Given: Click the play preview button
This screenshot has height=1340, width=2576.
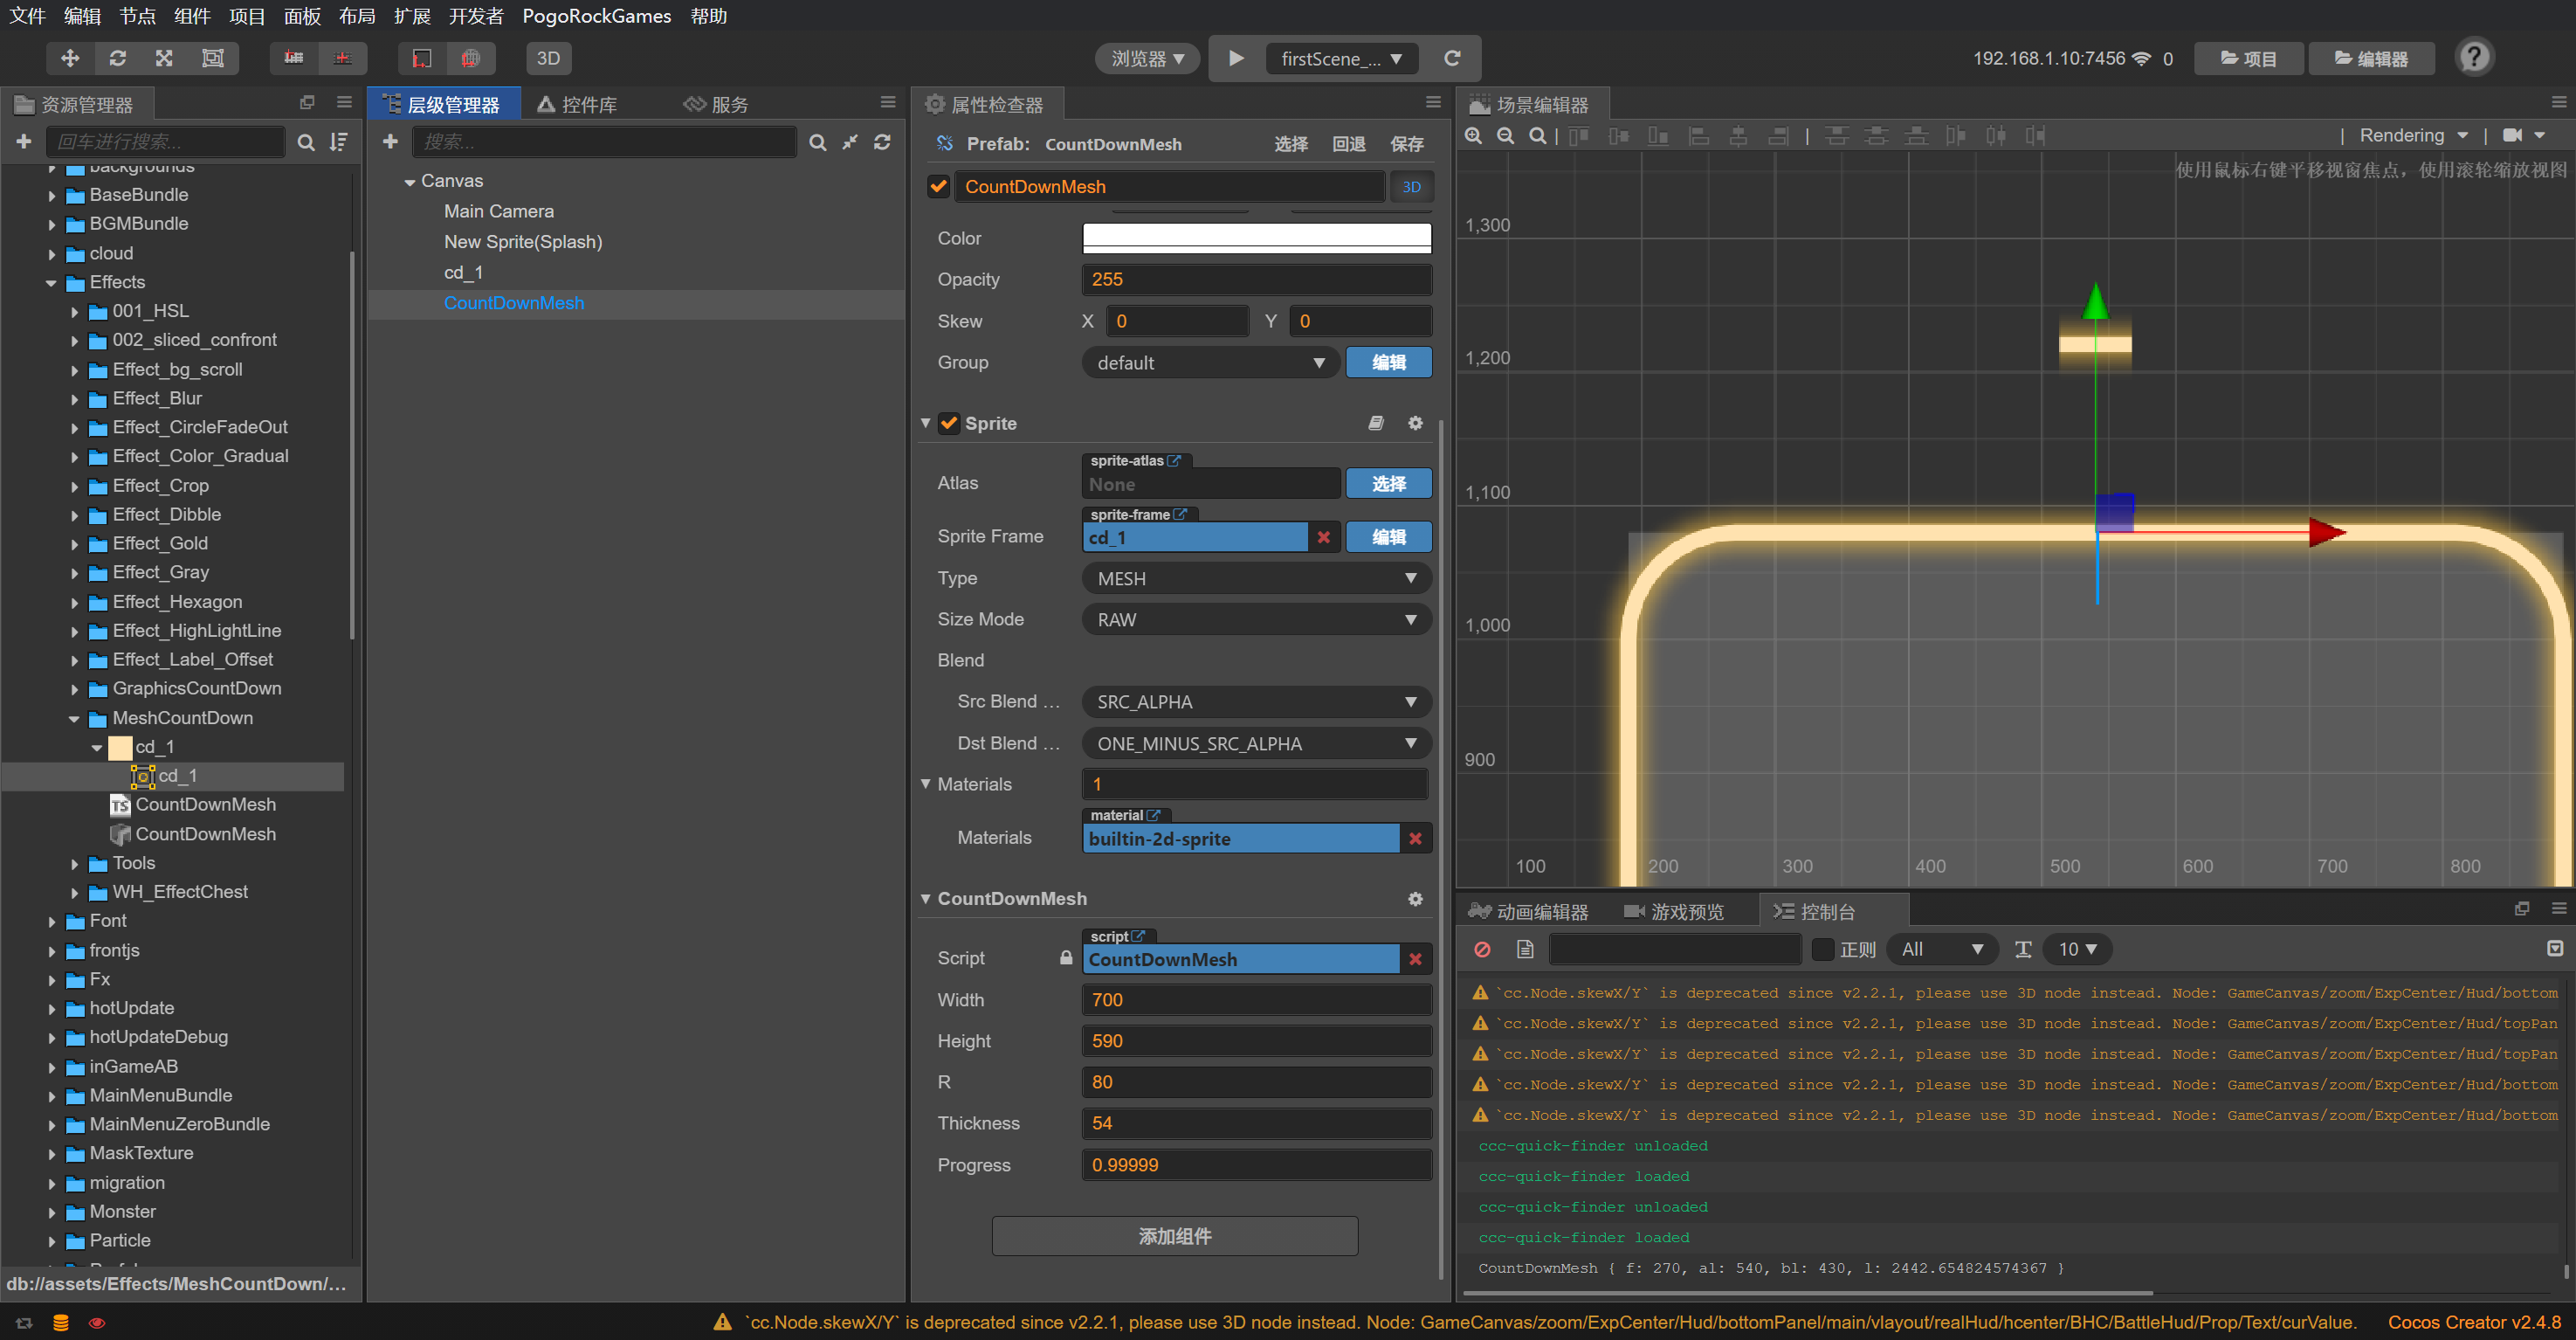Looking at the screenshot, I should coord(1236,58).
